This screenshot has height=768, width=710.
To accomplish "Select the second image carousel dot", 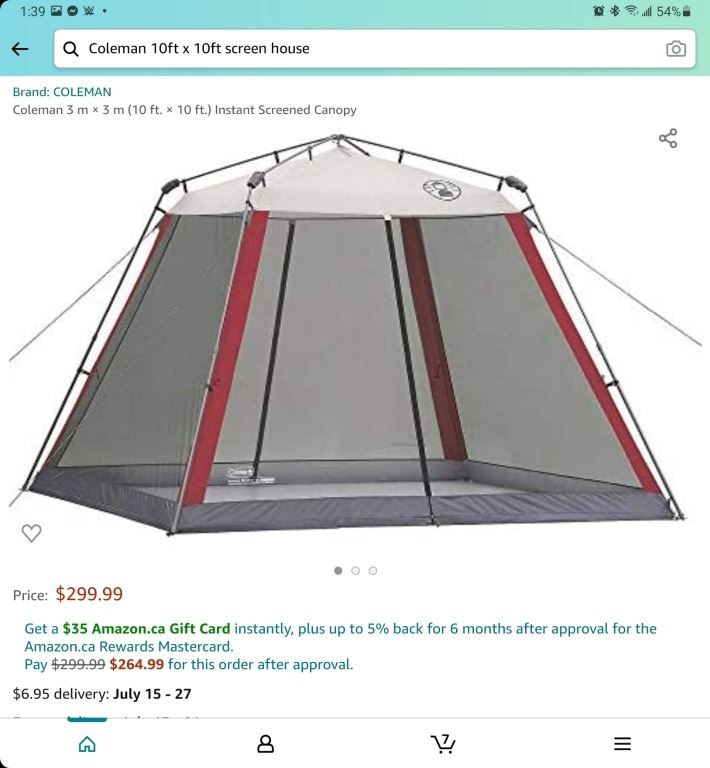I will [x=355, y=571].
